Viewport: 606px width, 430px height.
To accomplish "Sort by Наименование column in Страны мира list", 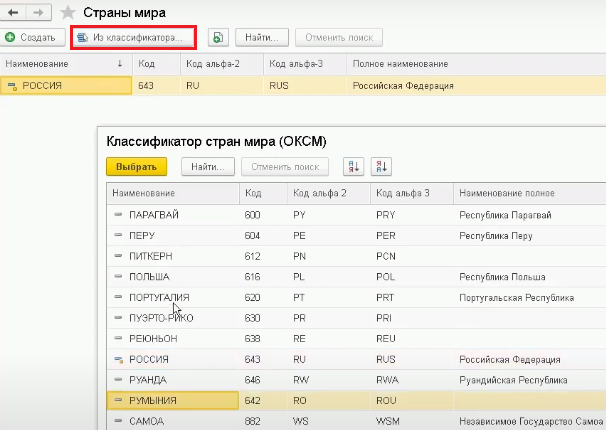I will 66,64.
